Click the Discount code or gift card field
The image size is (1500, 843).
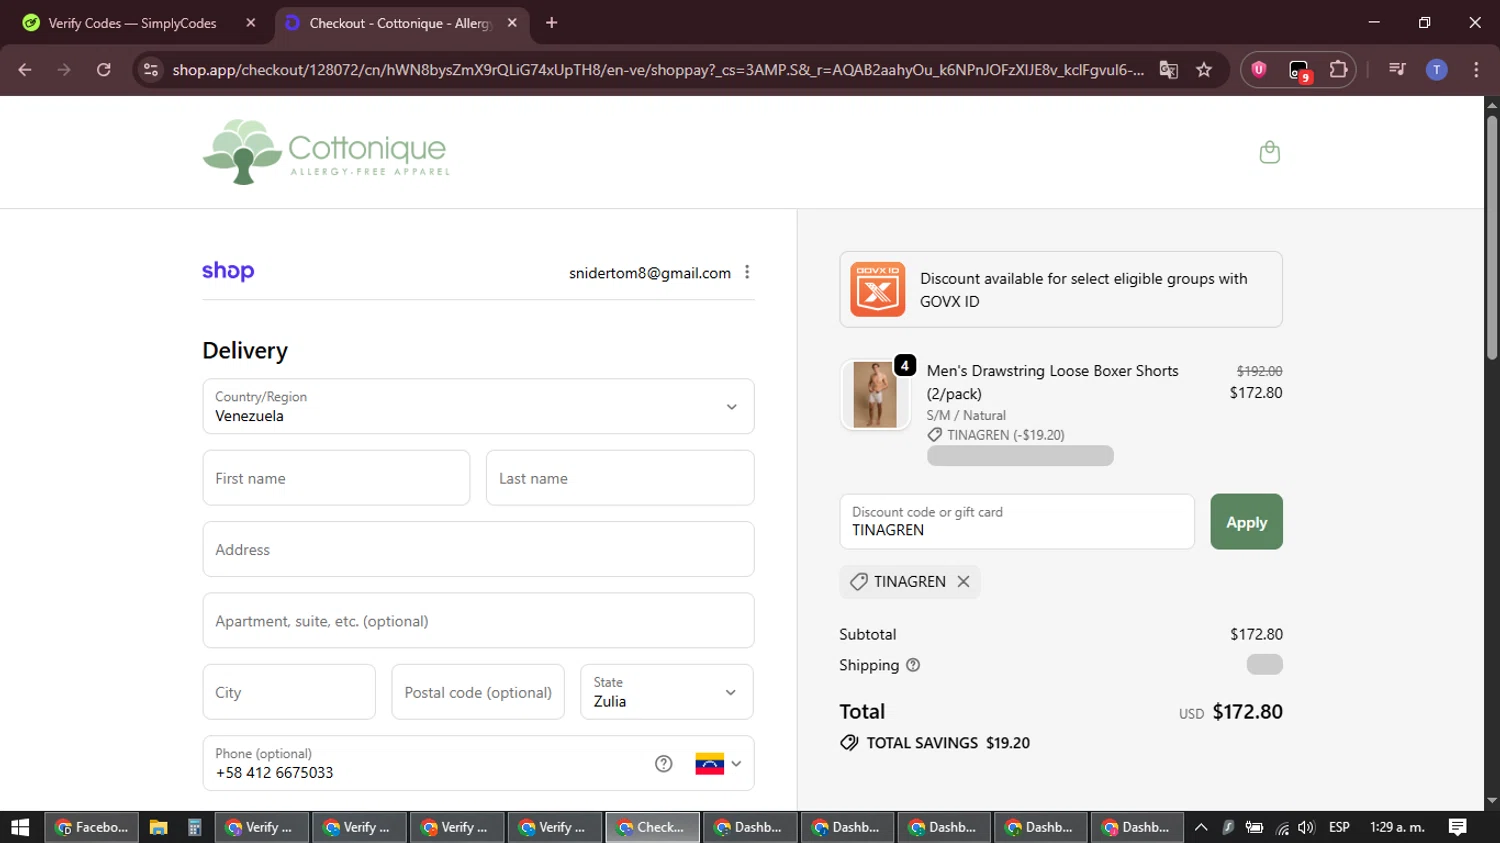pos(1017,521)
